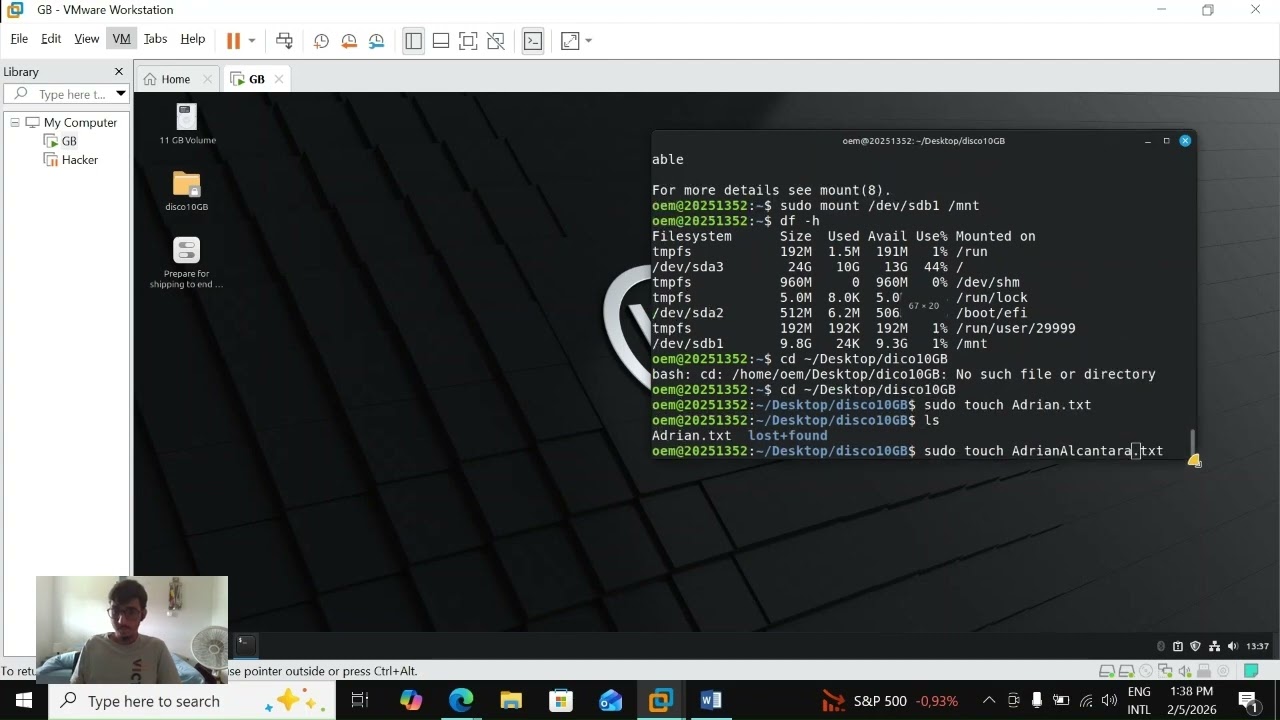Click the guest volume tray icon
This screenshot has height=720, width=1280.
click(x=1232, y=646)
